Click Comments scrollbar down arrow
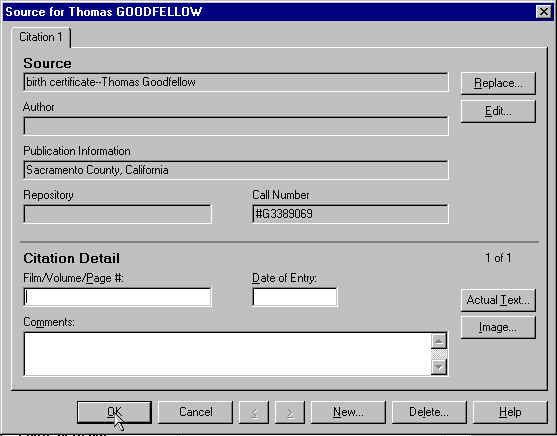 tap(439, 367)
